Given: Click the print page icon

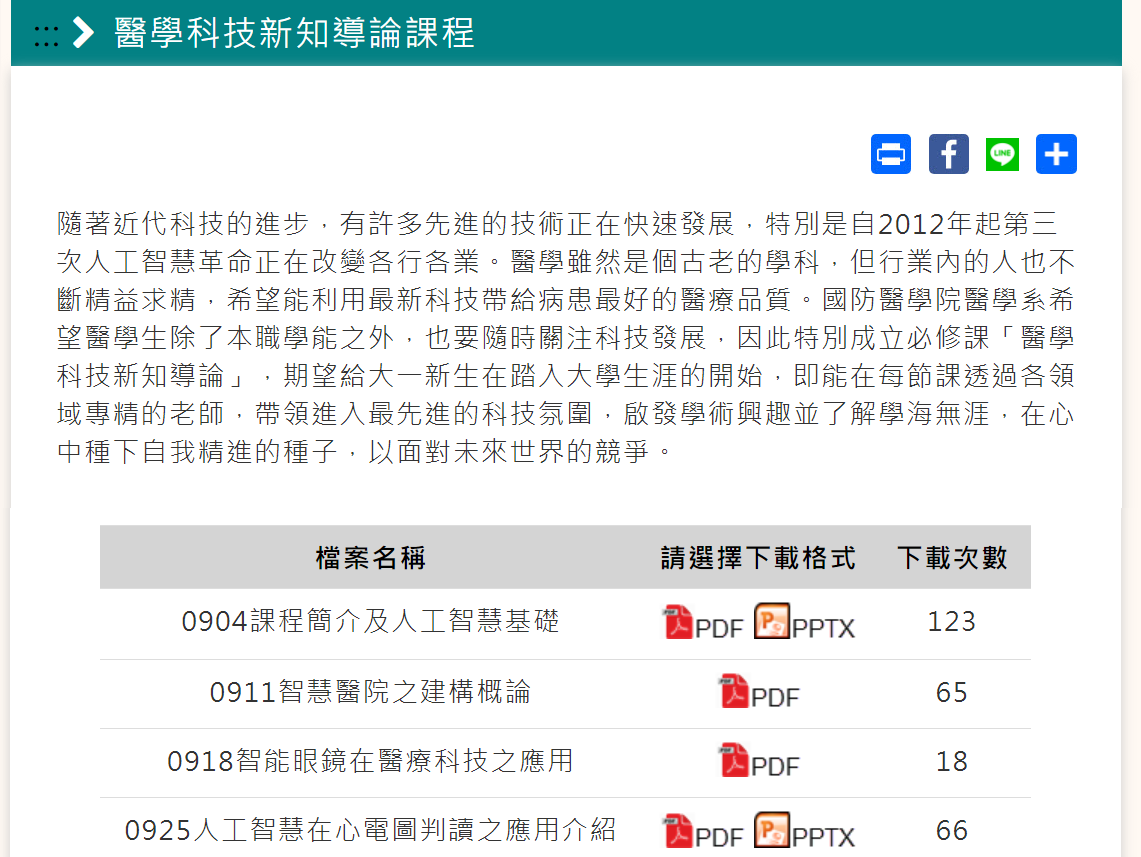Looking at the screenshot, I should point(891,154).
